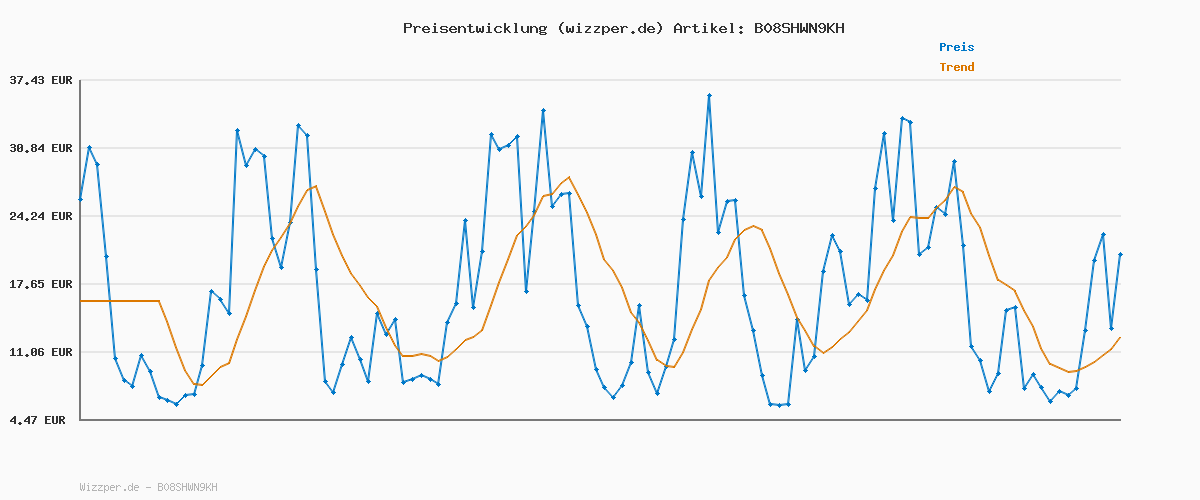Click the highest peak of the blue price line

709,96
